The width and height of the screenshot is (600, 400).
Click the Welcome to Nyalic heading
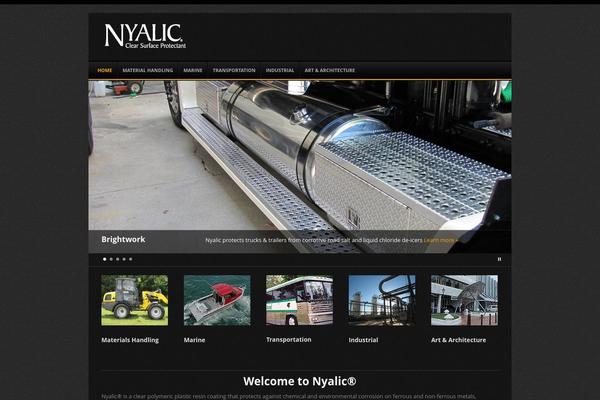[300, 381]
